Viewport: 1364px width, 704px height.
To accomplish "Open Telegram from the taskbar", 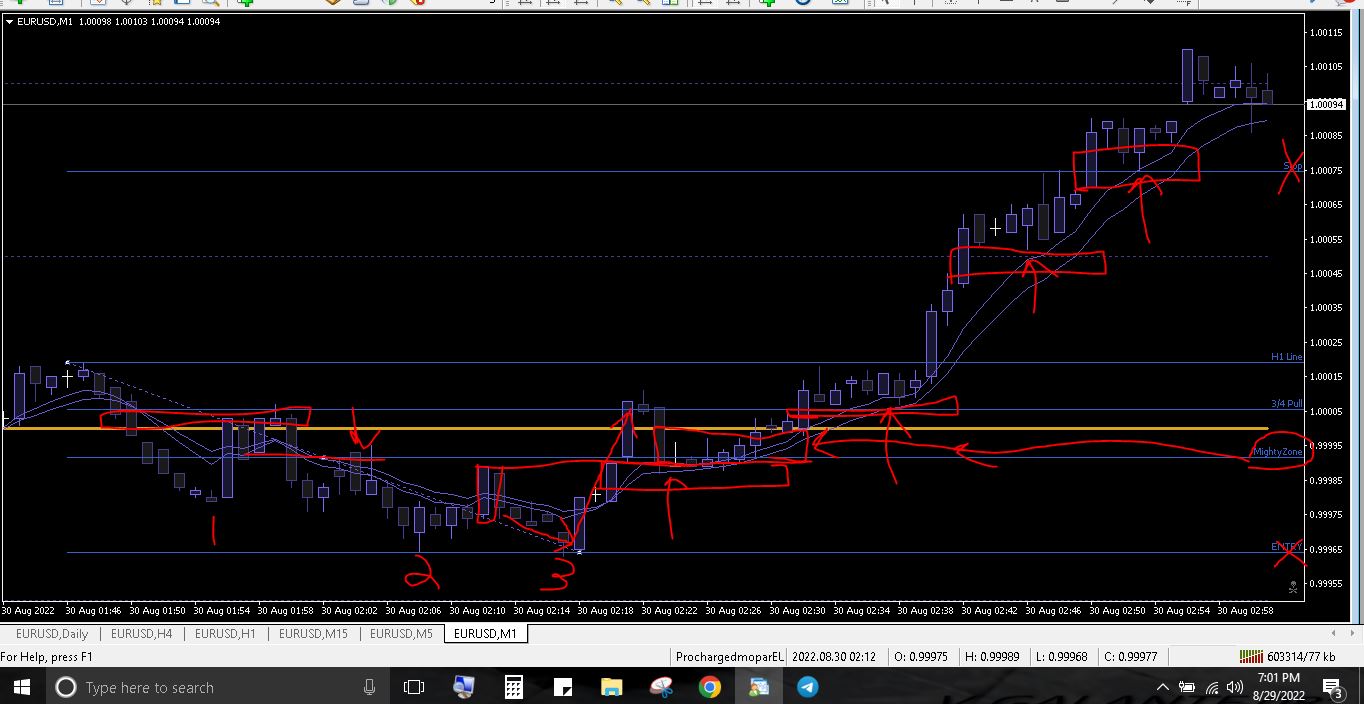I will point(807,687).
